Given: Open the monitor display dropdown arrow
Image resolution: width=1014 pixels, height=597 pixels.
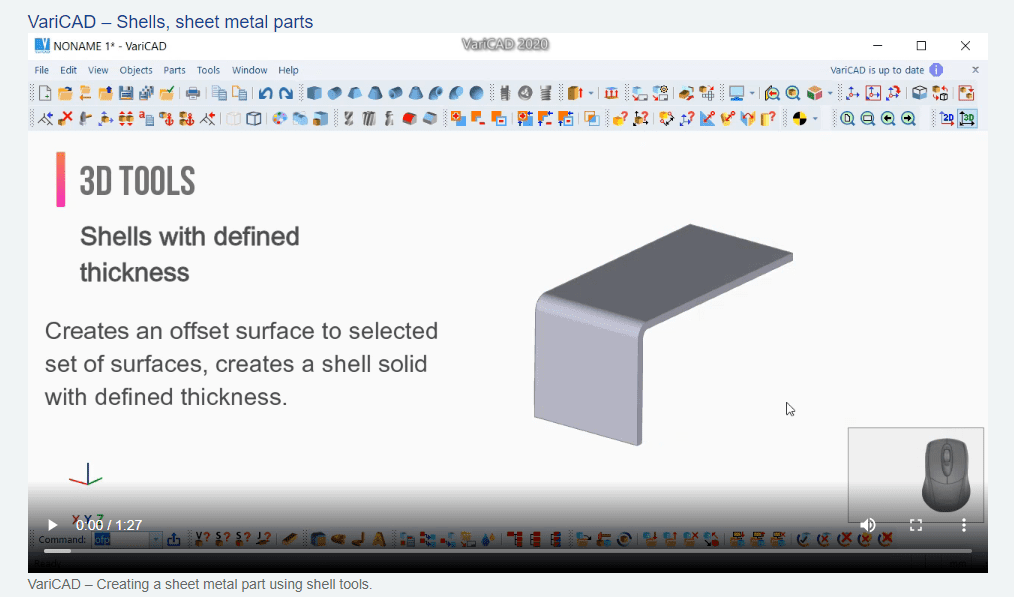Looking at the screenshot, I should [751, 94].
